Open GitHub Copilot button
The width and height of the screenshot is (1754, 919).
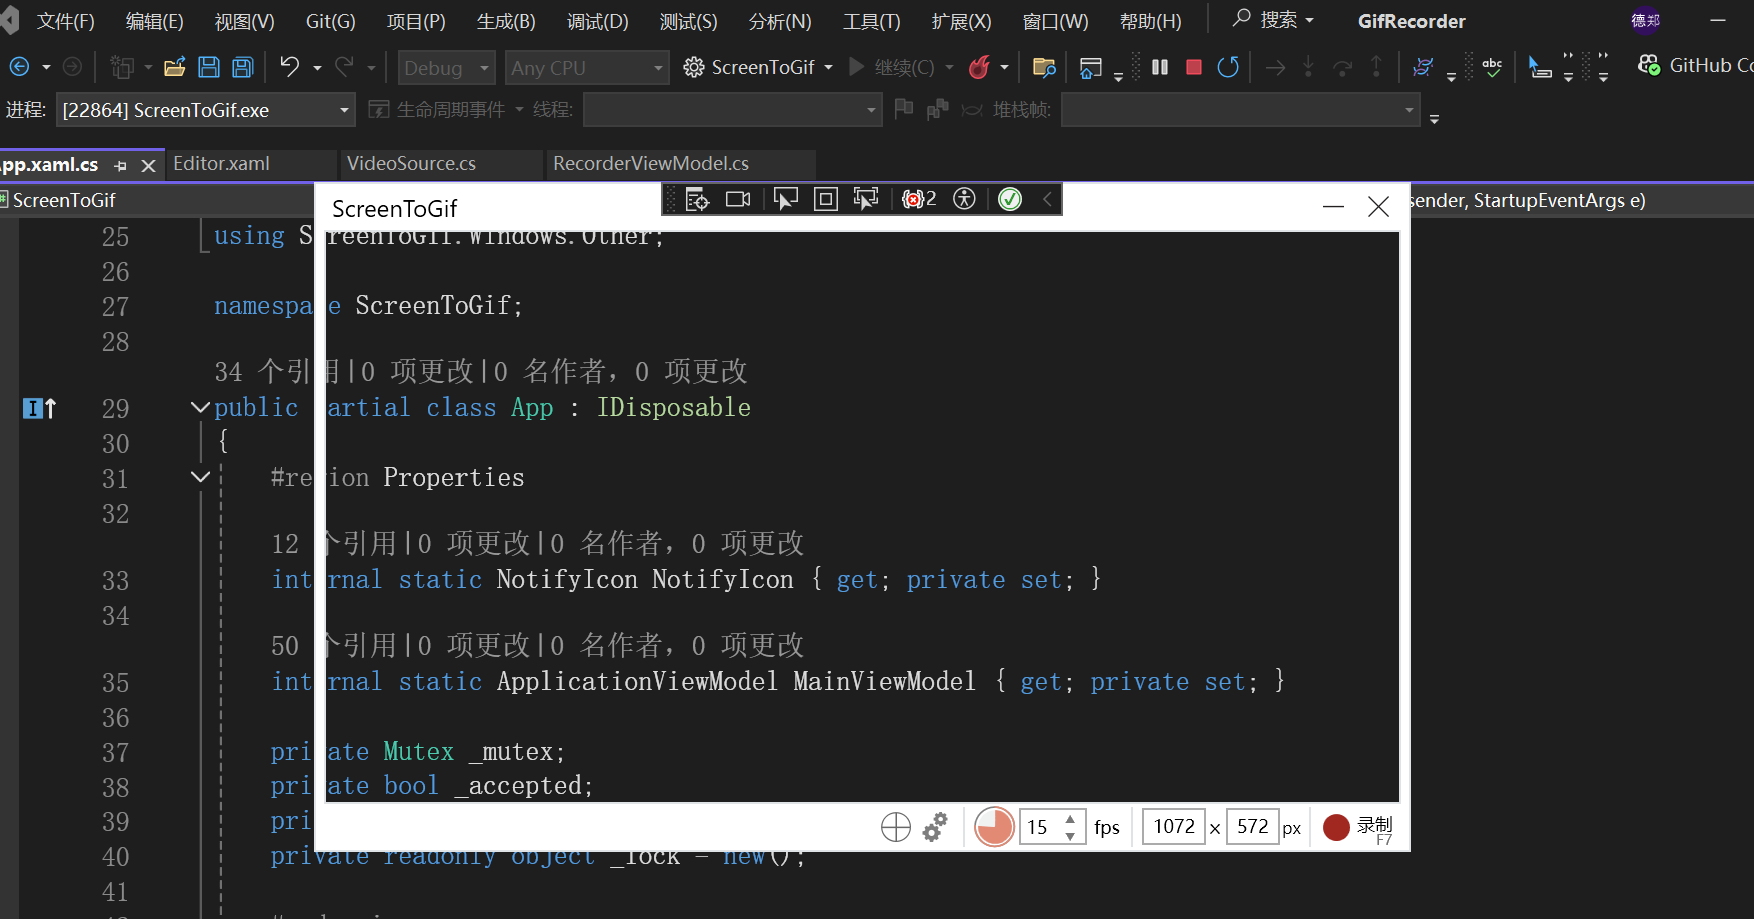coord(1694,65)
